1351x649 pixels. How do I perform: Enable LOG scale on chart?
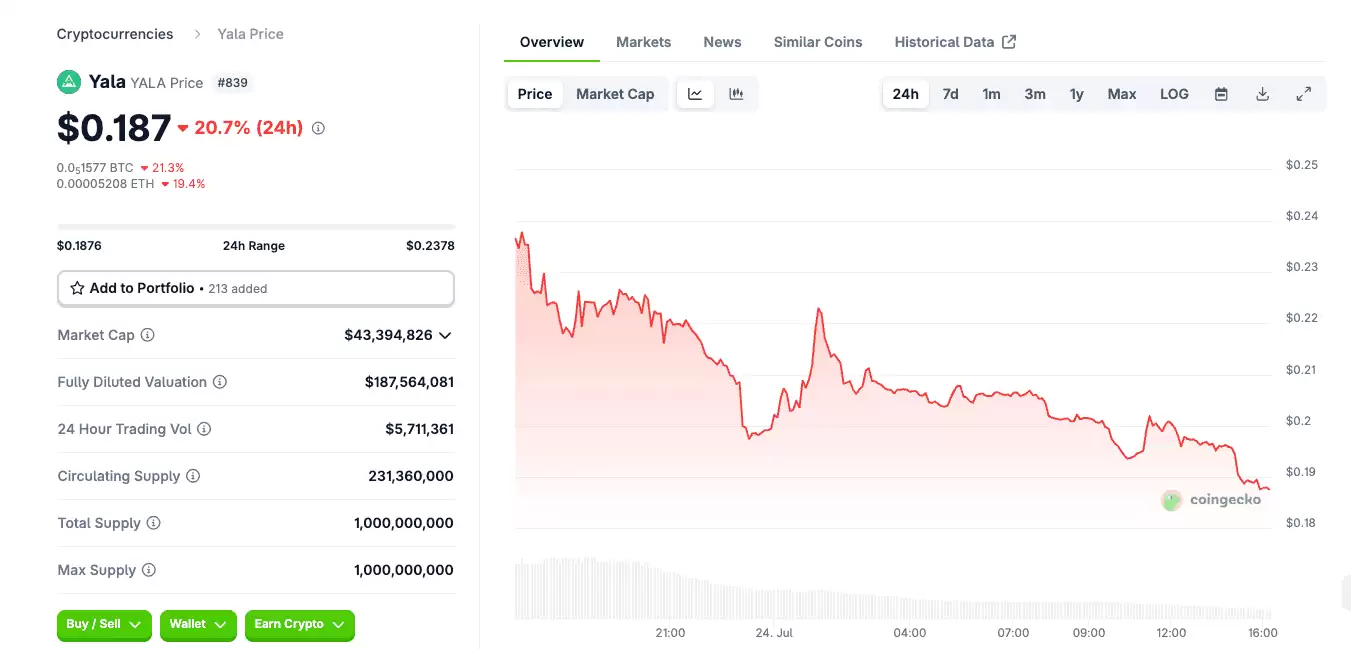pyautogui.click(x=1174, y=94)
